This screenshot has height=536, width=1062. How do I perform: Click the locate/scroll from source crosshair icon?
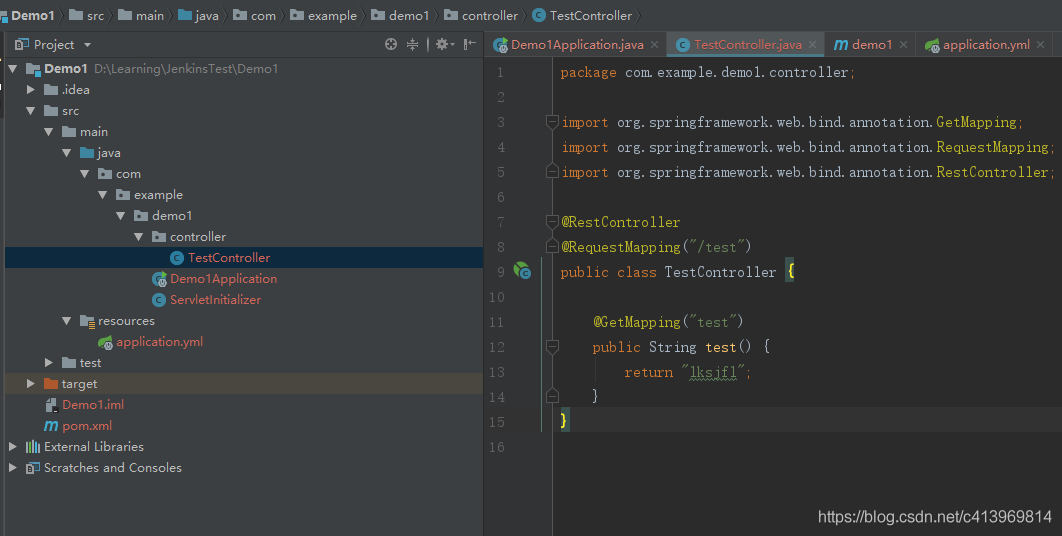pyautogui.click(x=391, y=44)
